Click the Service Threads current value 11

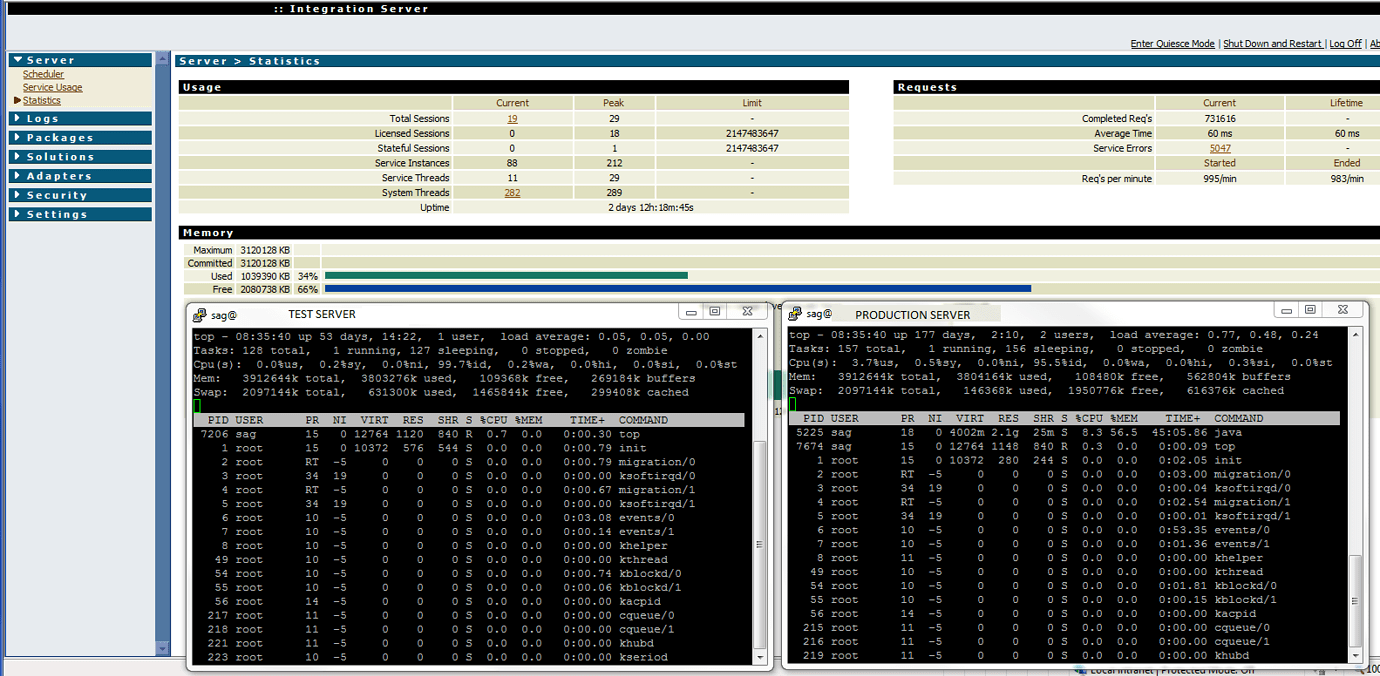click(512, 178)
